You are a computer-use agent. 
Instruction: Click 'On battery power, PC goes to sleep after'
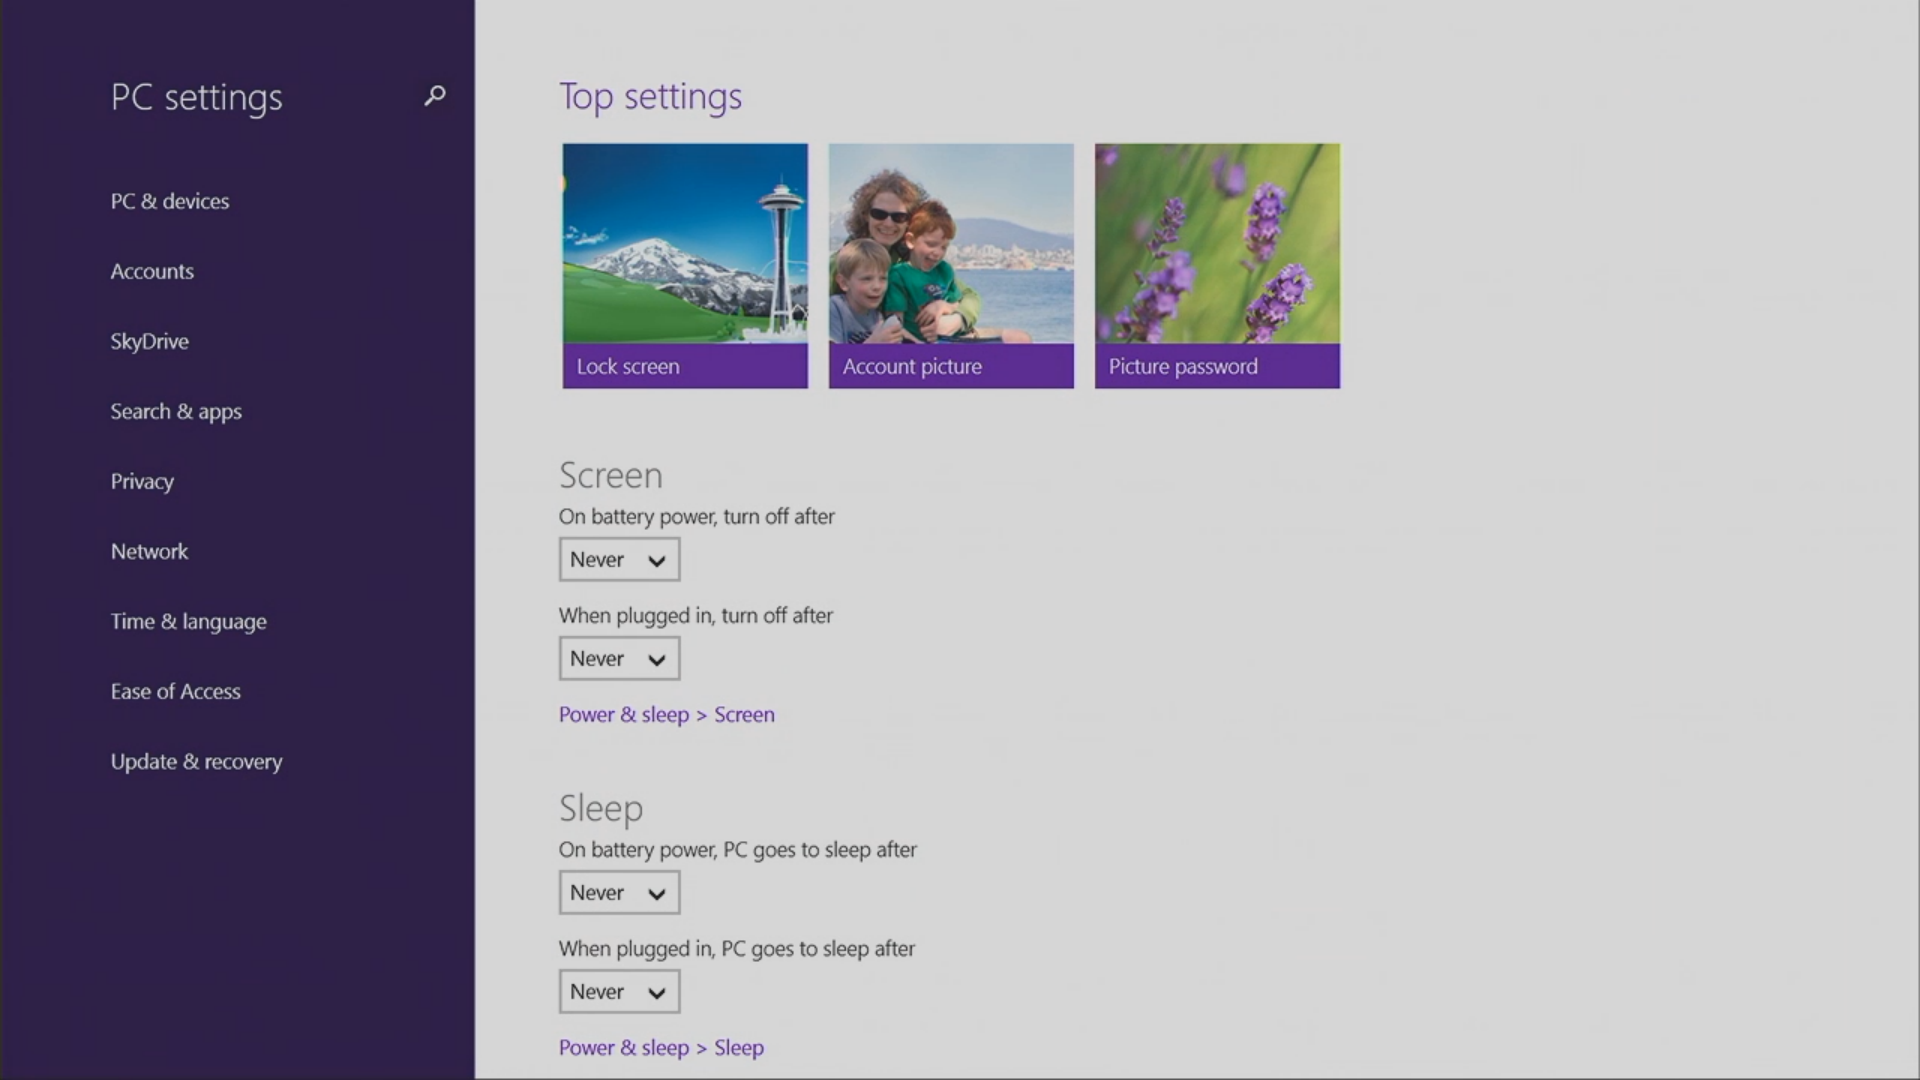737,850
